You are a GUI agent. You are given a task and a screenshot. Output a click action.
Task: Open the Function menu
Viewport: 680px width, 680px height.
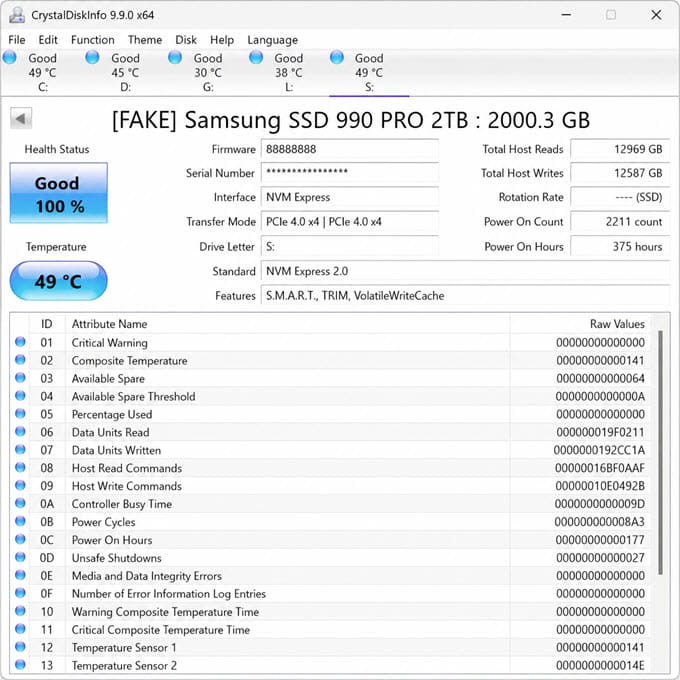click(93, 40)
